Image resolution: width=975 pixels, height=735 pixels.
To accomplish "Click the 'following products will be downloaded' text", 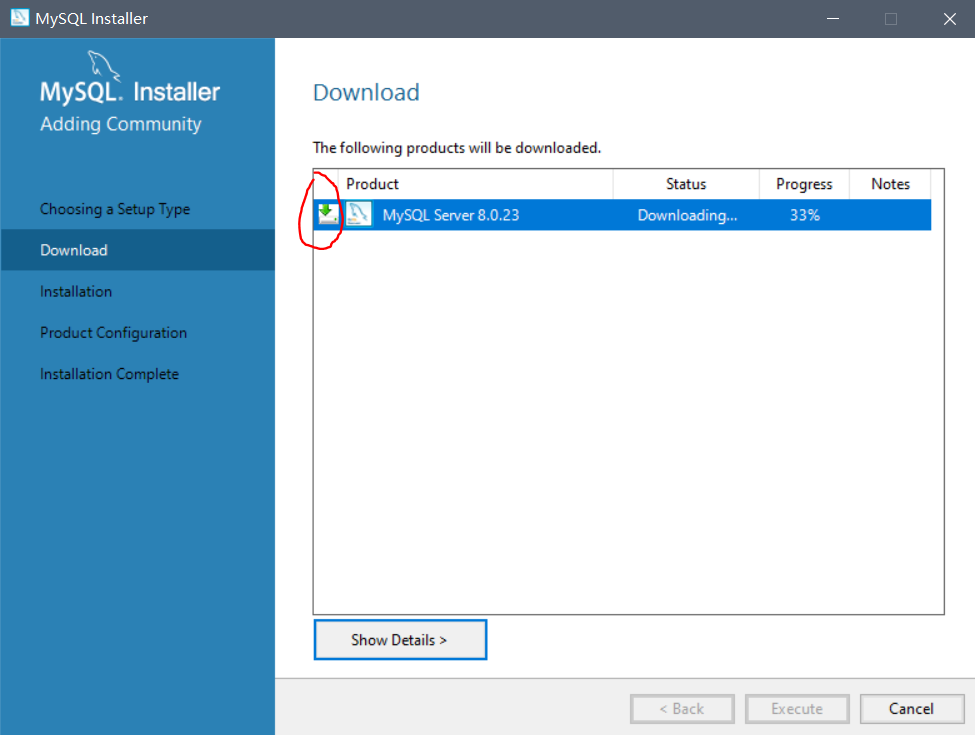I will [456, 148].
